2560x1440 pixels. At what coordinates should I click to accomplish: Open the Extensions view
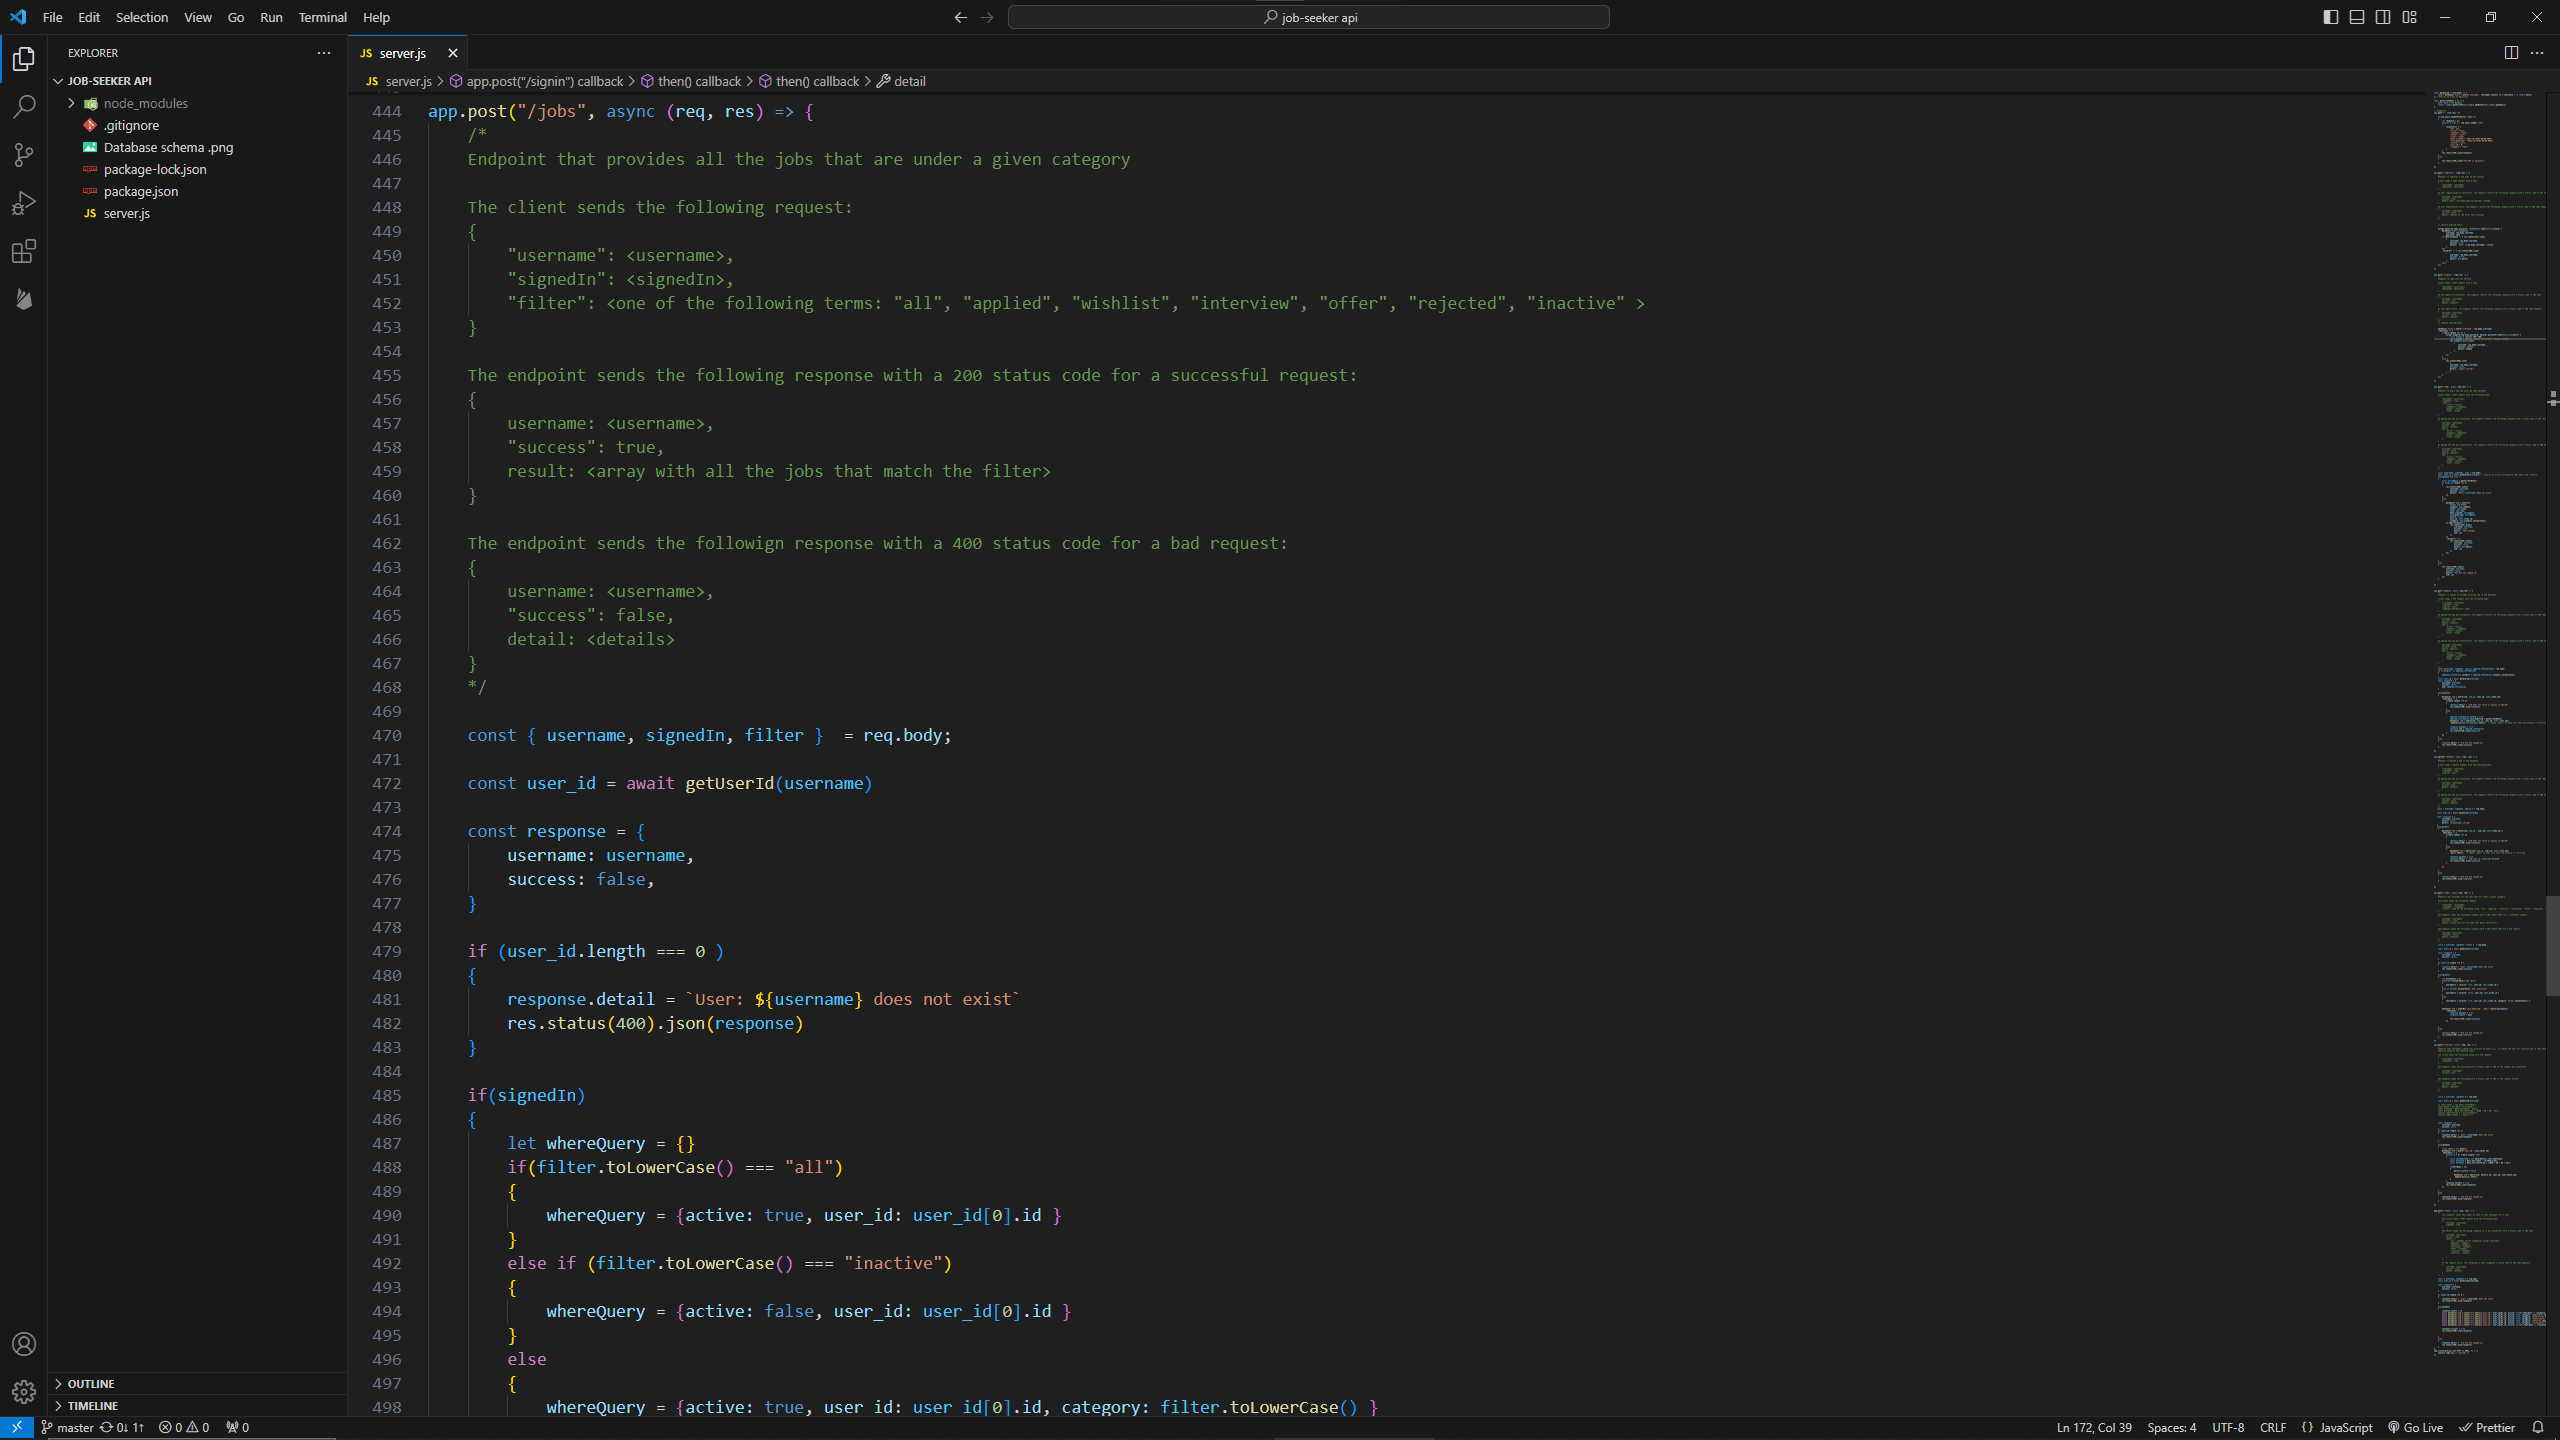24,251
